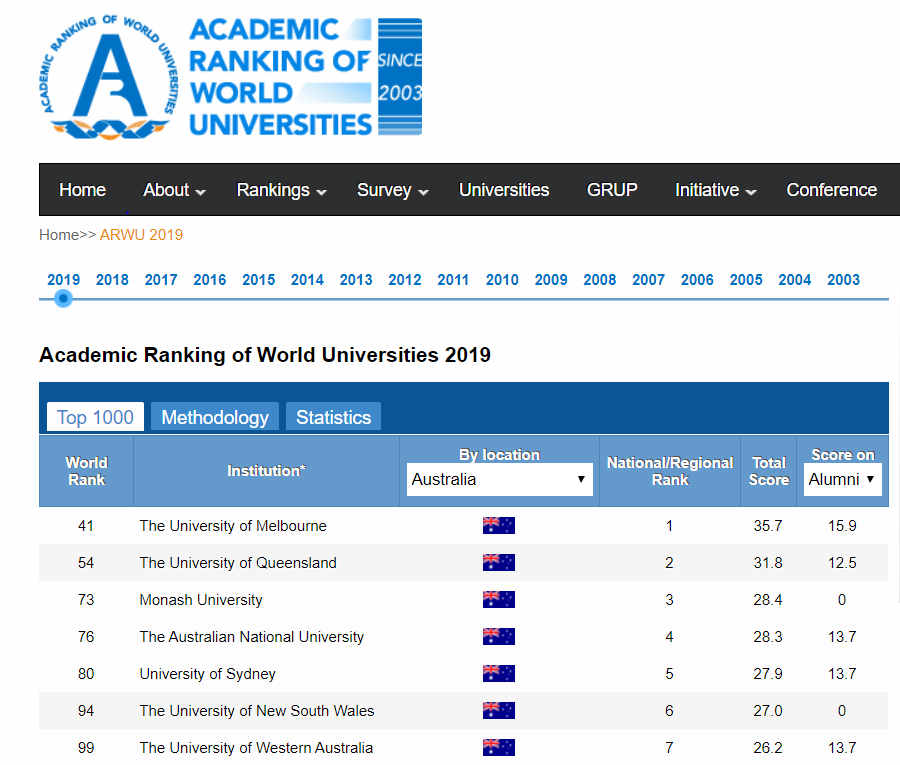Open the By location Australia dropdown
The width and height of the screenshot is (900, 765).
click(499, 479)
